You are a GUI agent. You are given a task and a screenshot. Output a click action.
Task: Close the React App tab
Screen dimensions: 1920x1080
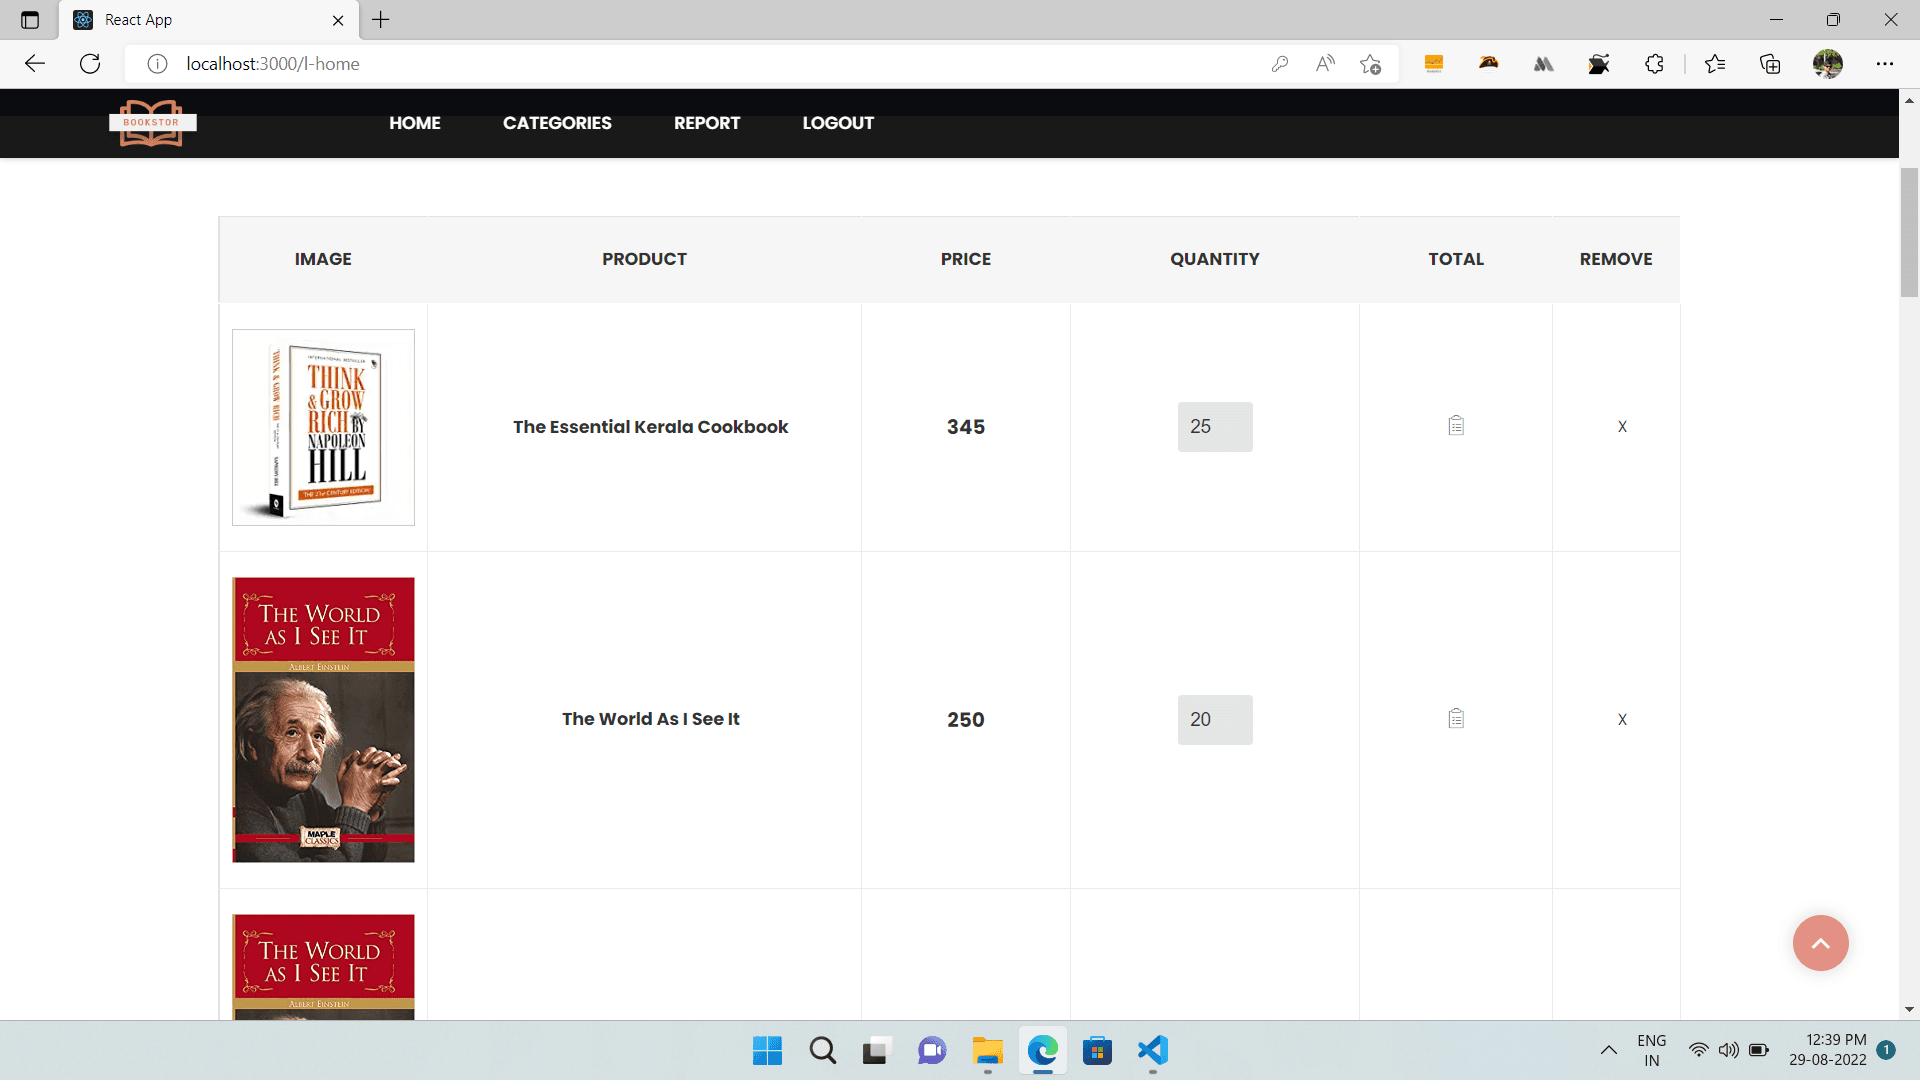point(338,20)
